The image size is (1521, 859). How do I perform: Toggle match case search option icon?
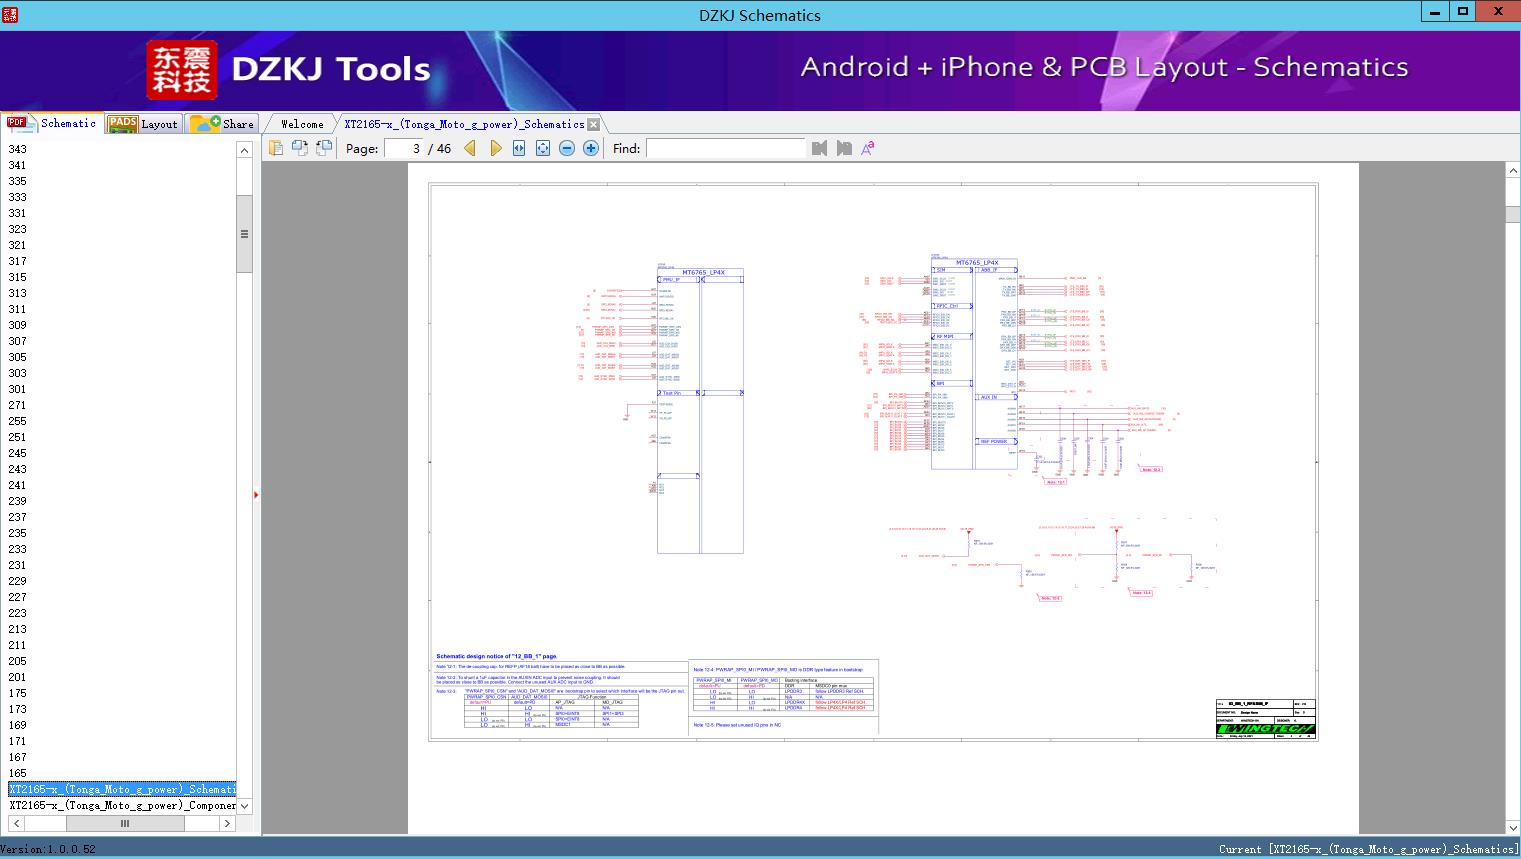pos(868,148)
